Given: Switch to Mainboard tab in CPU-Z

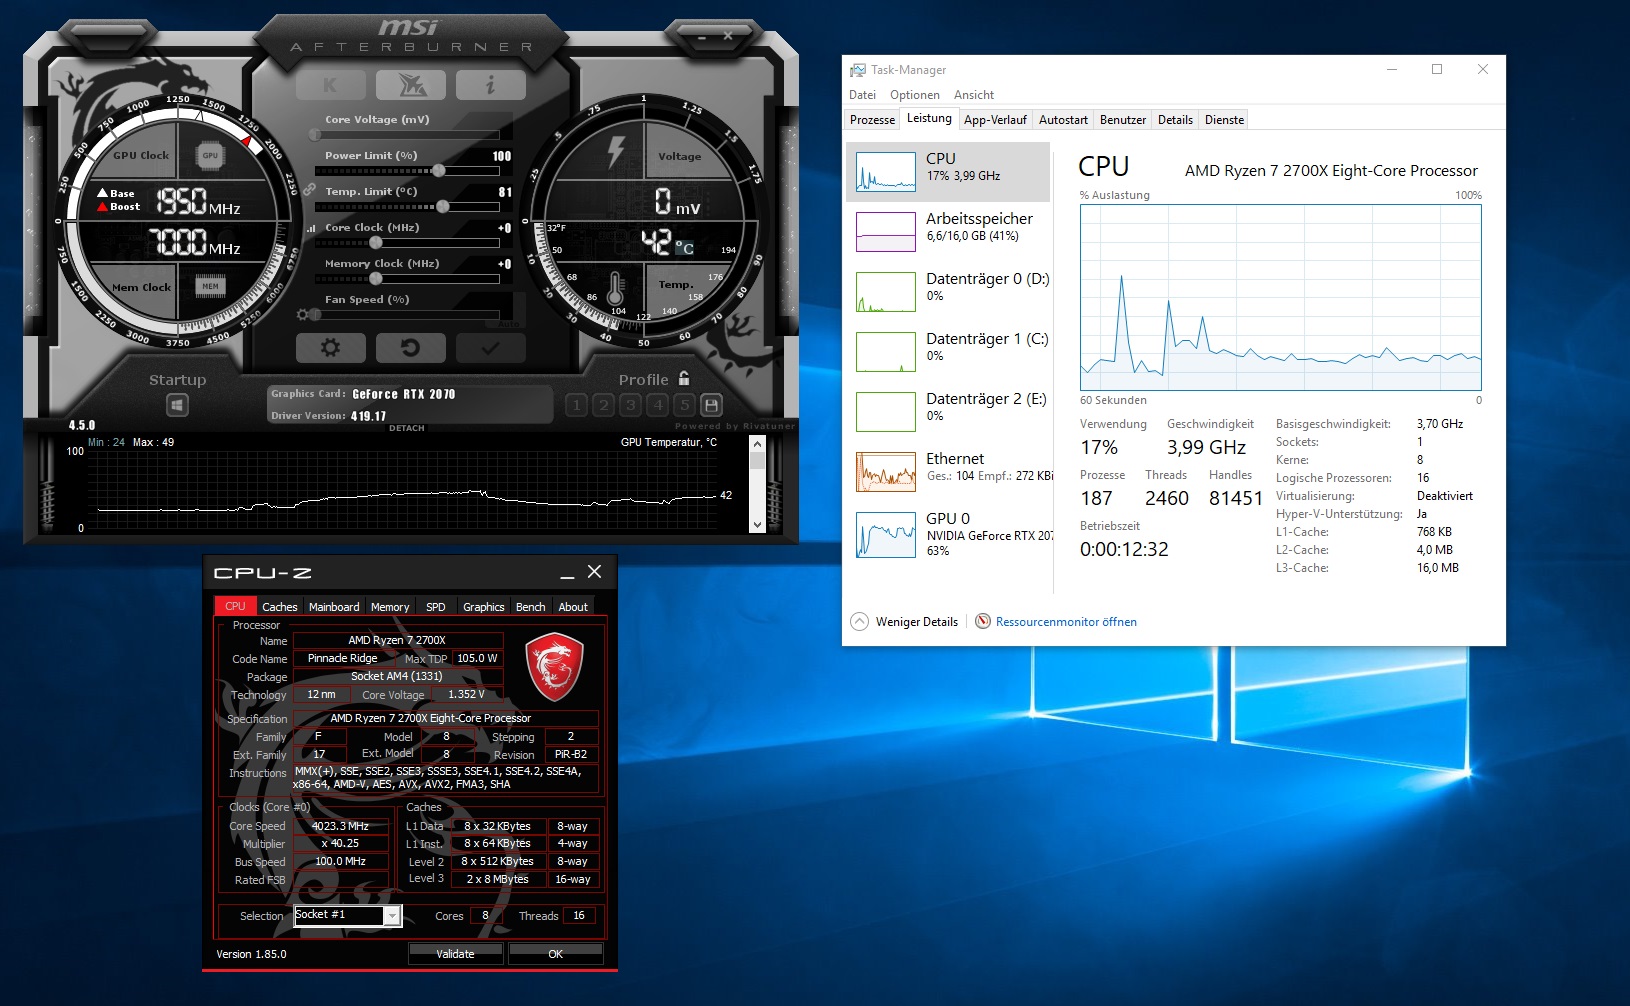Looking at the screenshot, I should [x=334, y=607].
